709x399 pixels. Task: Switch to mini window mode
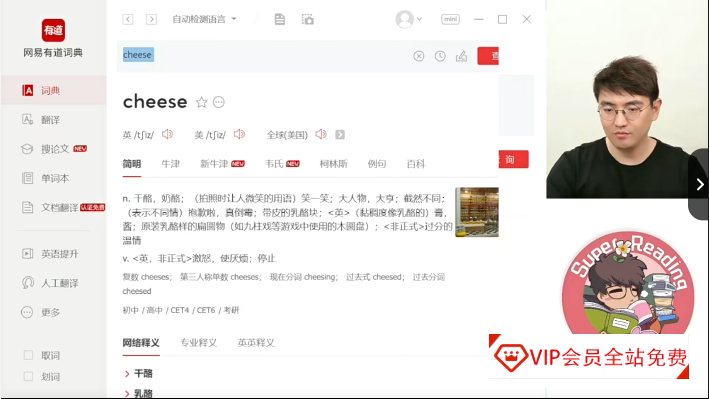(450, 19)
